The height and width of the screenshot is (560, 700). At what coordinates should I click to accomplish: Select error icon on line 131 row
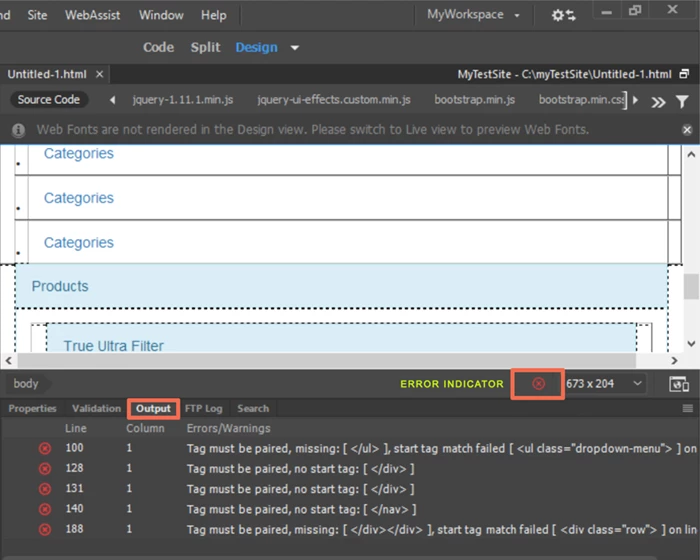click(45, 489)
